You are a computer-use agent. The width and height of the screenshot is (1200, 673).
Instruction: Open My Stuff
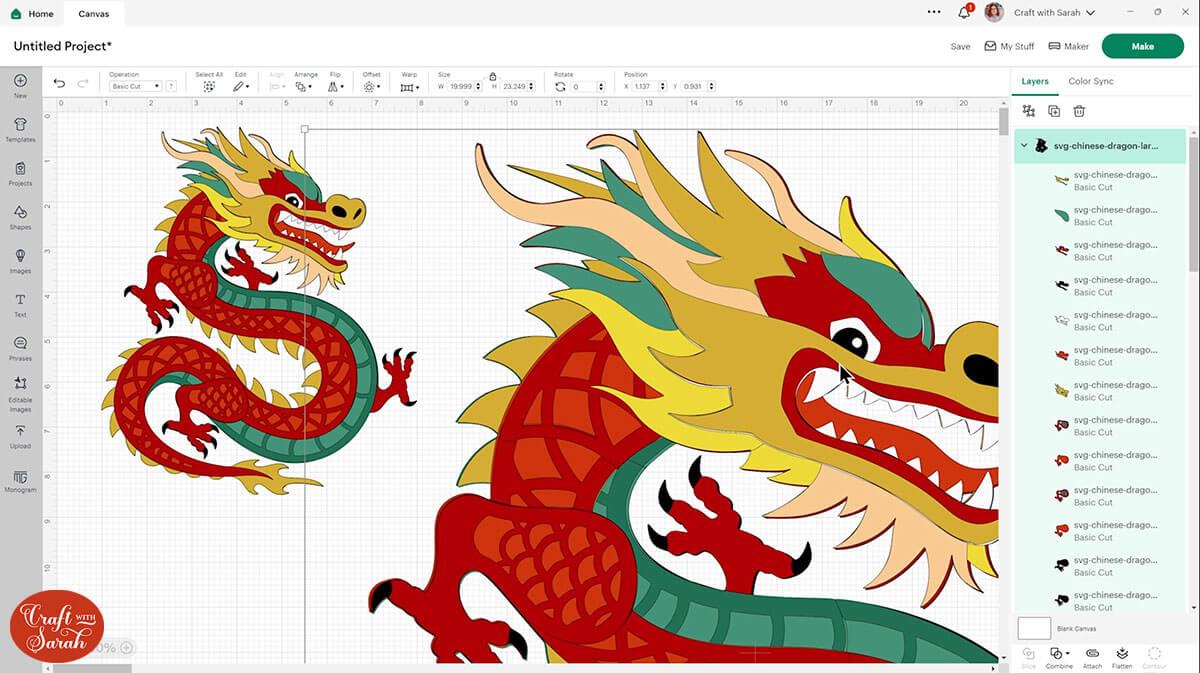[x=1009, y=46]
